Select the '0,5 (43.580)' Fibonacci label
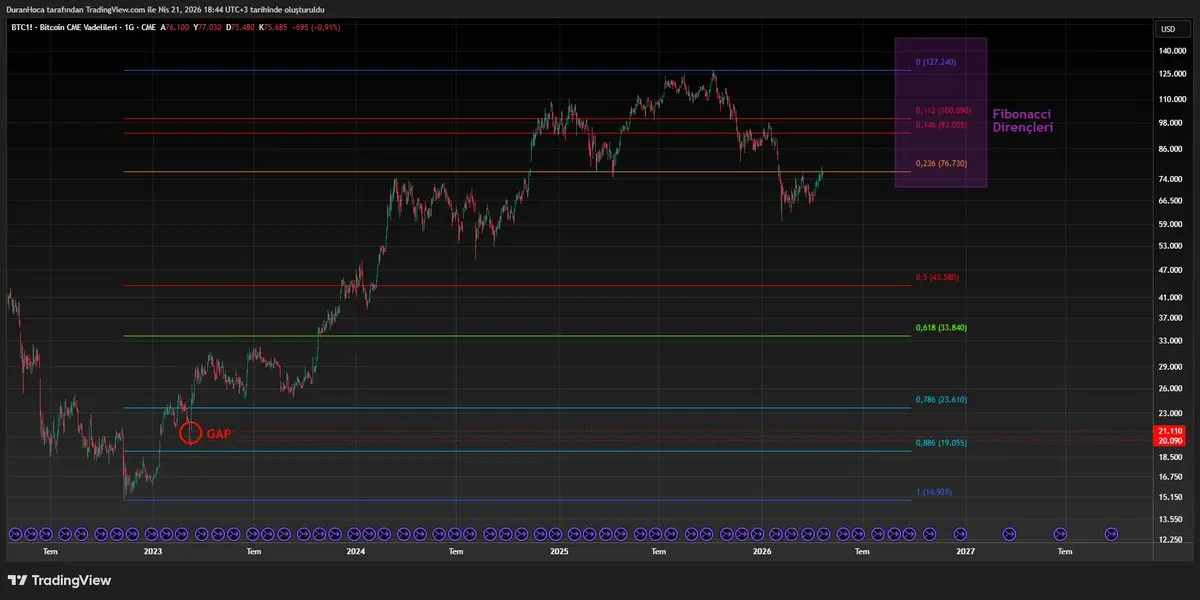The image size is (1200, 600). coord(937,277)
